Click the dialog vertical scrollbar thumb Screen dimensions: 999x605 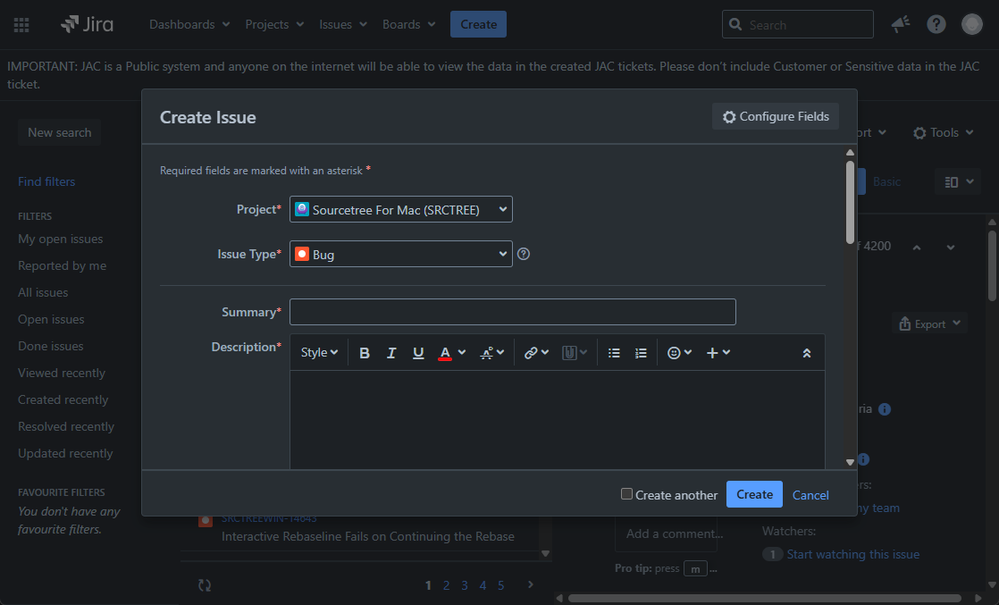pyautogui.click(x=850, y=202)
